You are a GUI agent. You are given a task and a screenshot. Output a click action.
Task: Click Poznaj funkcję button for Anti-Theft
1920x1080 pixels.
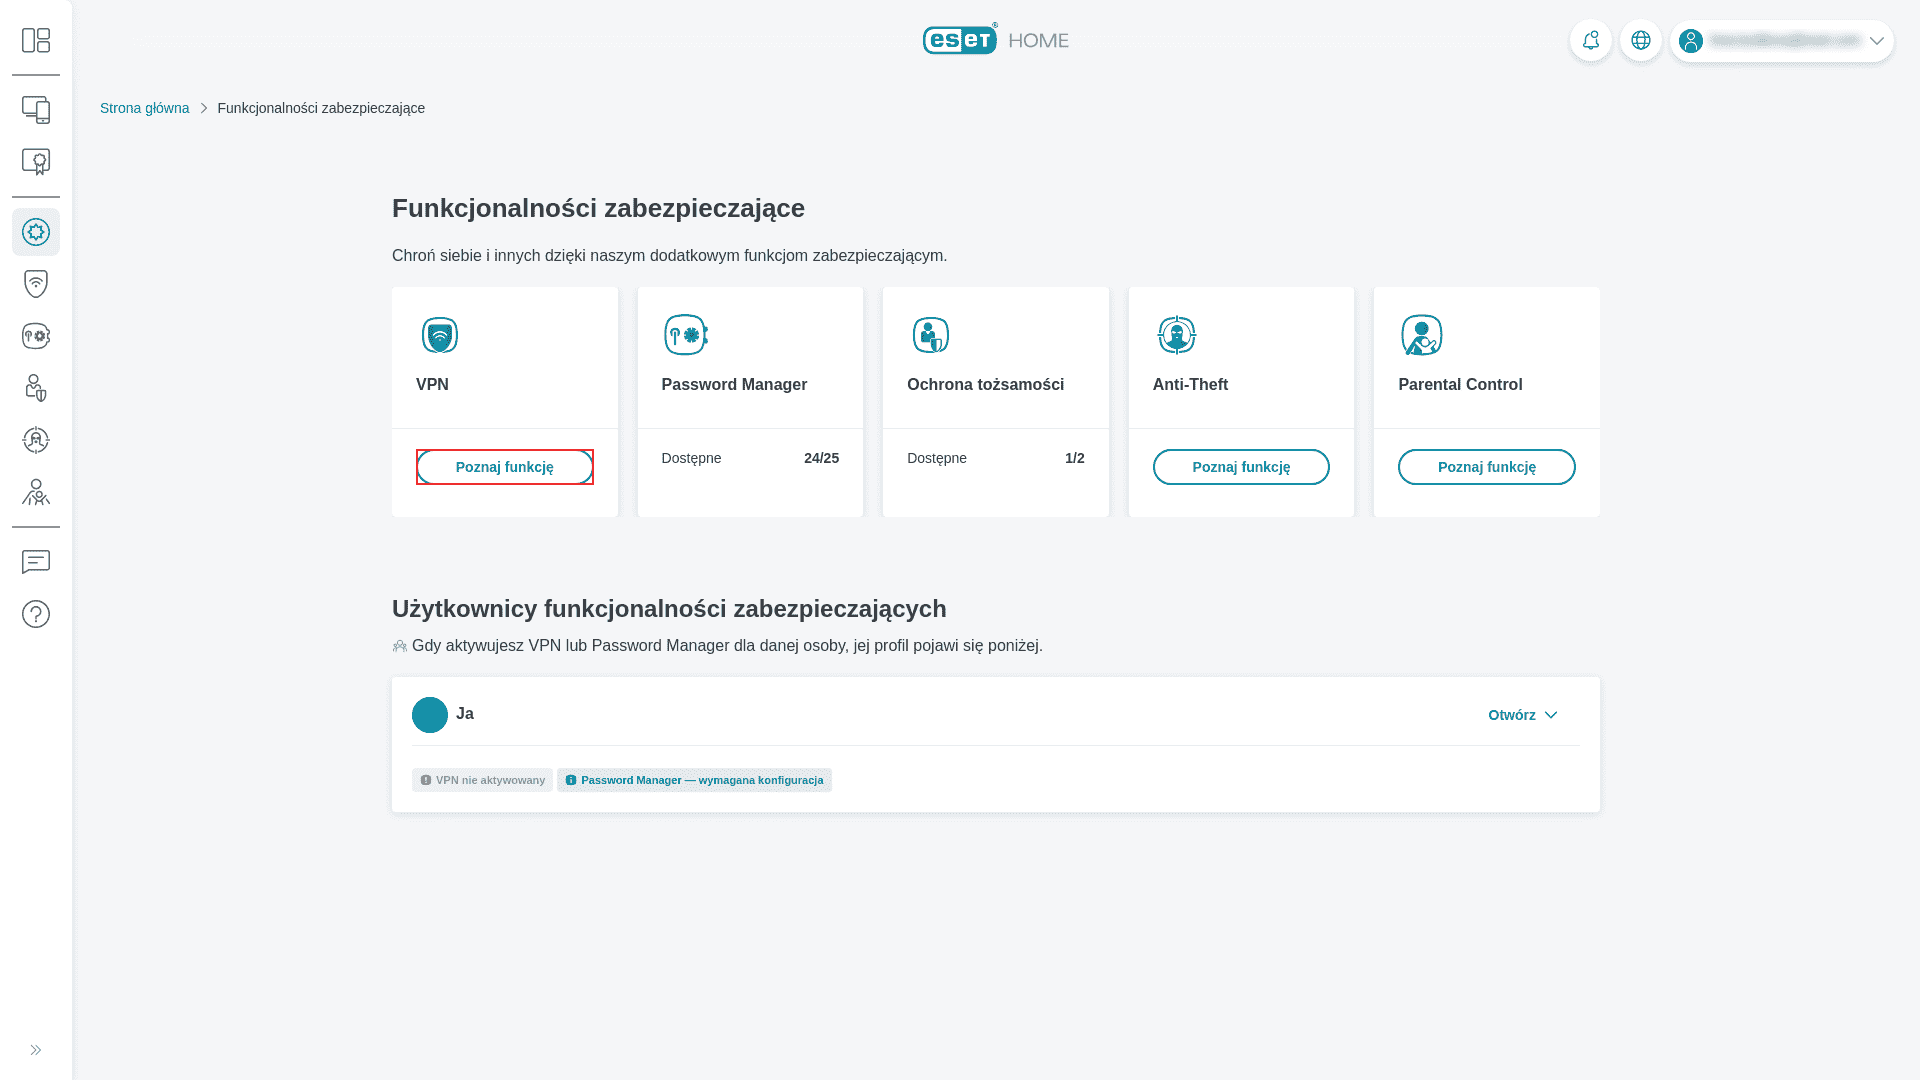tap(1240, 467)
